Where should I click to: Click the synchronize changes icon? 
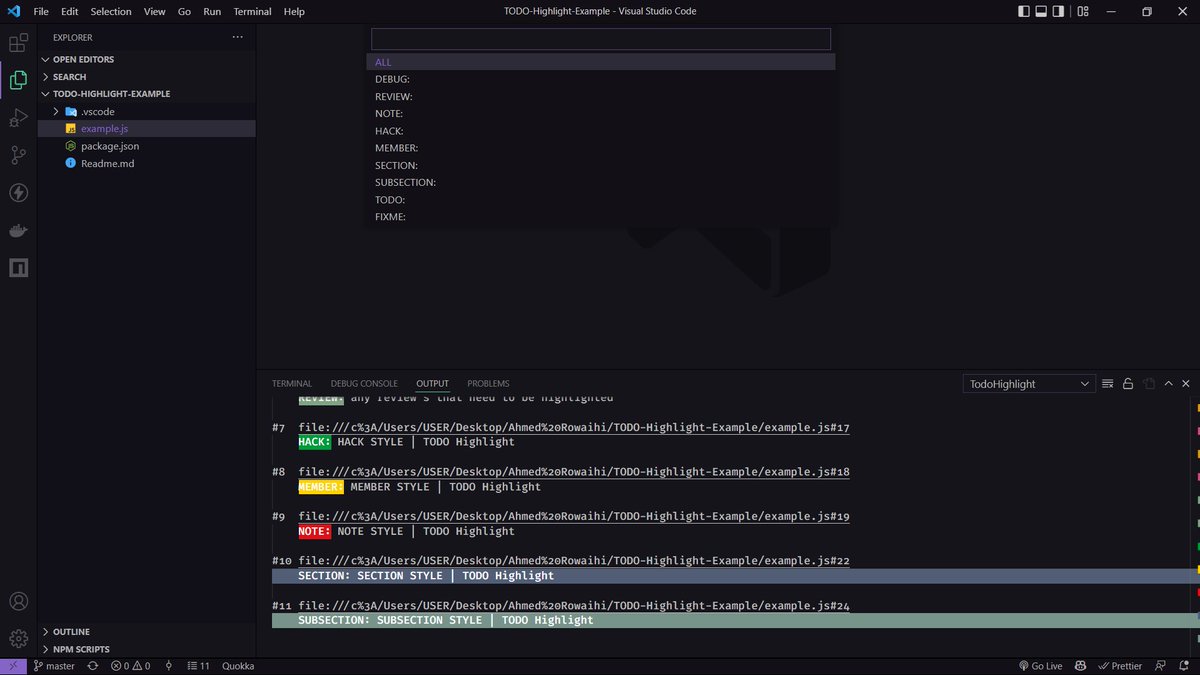point(93,666)
